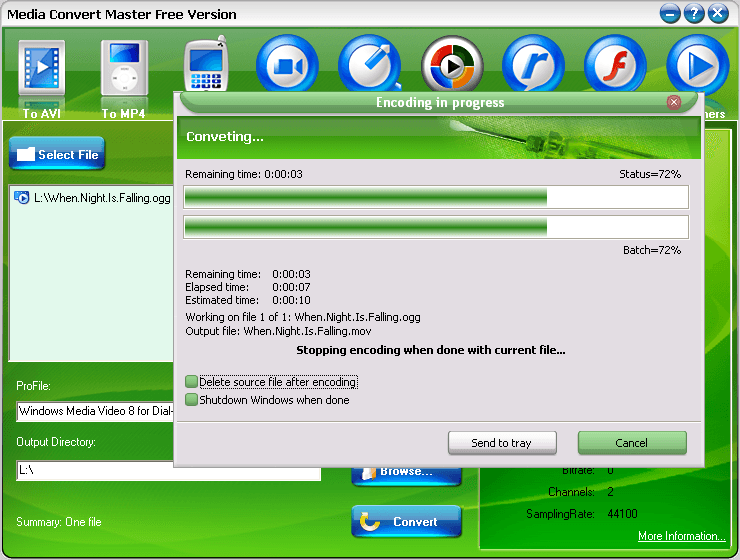Click the Output Directory L:\ field
This screenshot has width=740, height=560.
[x=168, y=473]
